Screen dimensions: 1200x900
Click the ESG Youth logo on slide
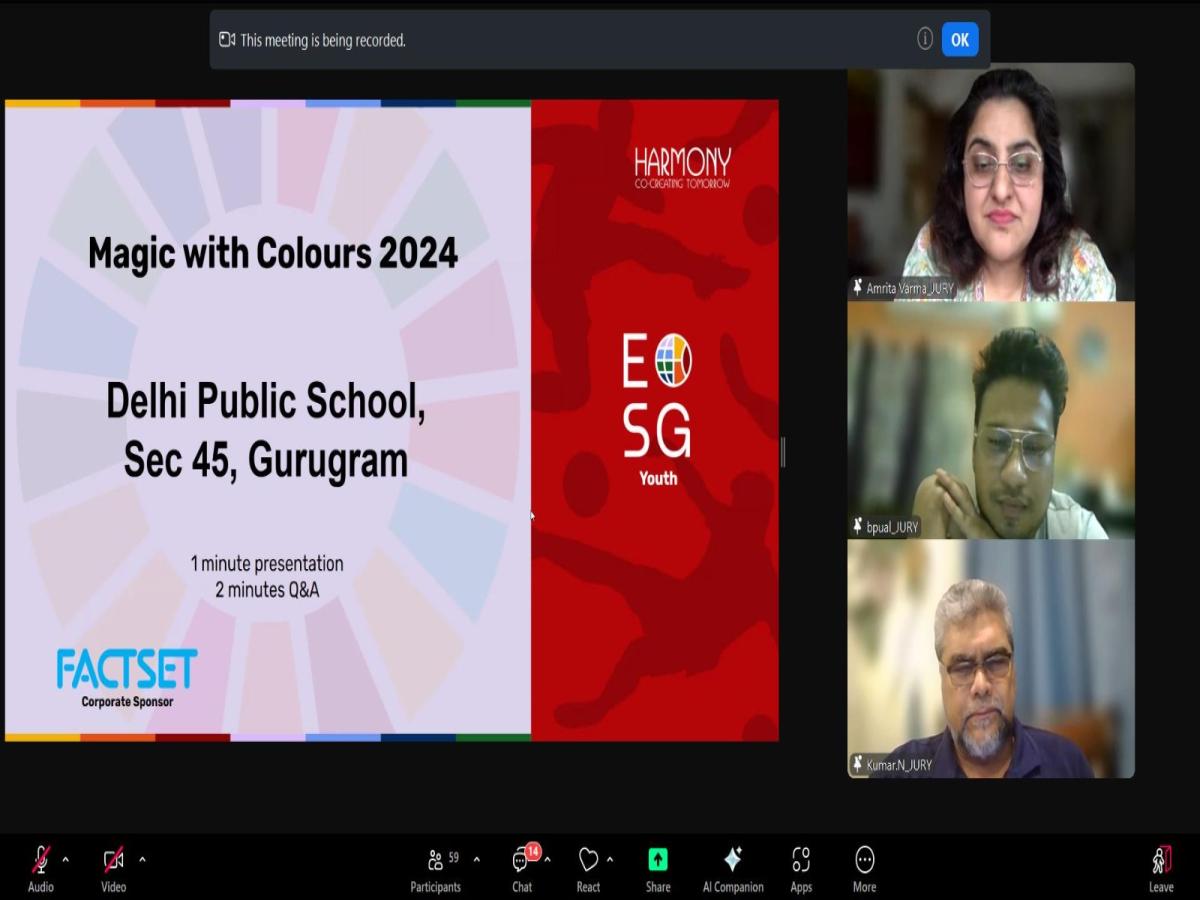pos(658,410)
